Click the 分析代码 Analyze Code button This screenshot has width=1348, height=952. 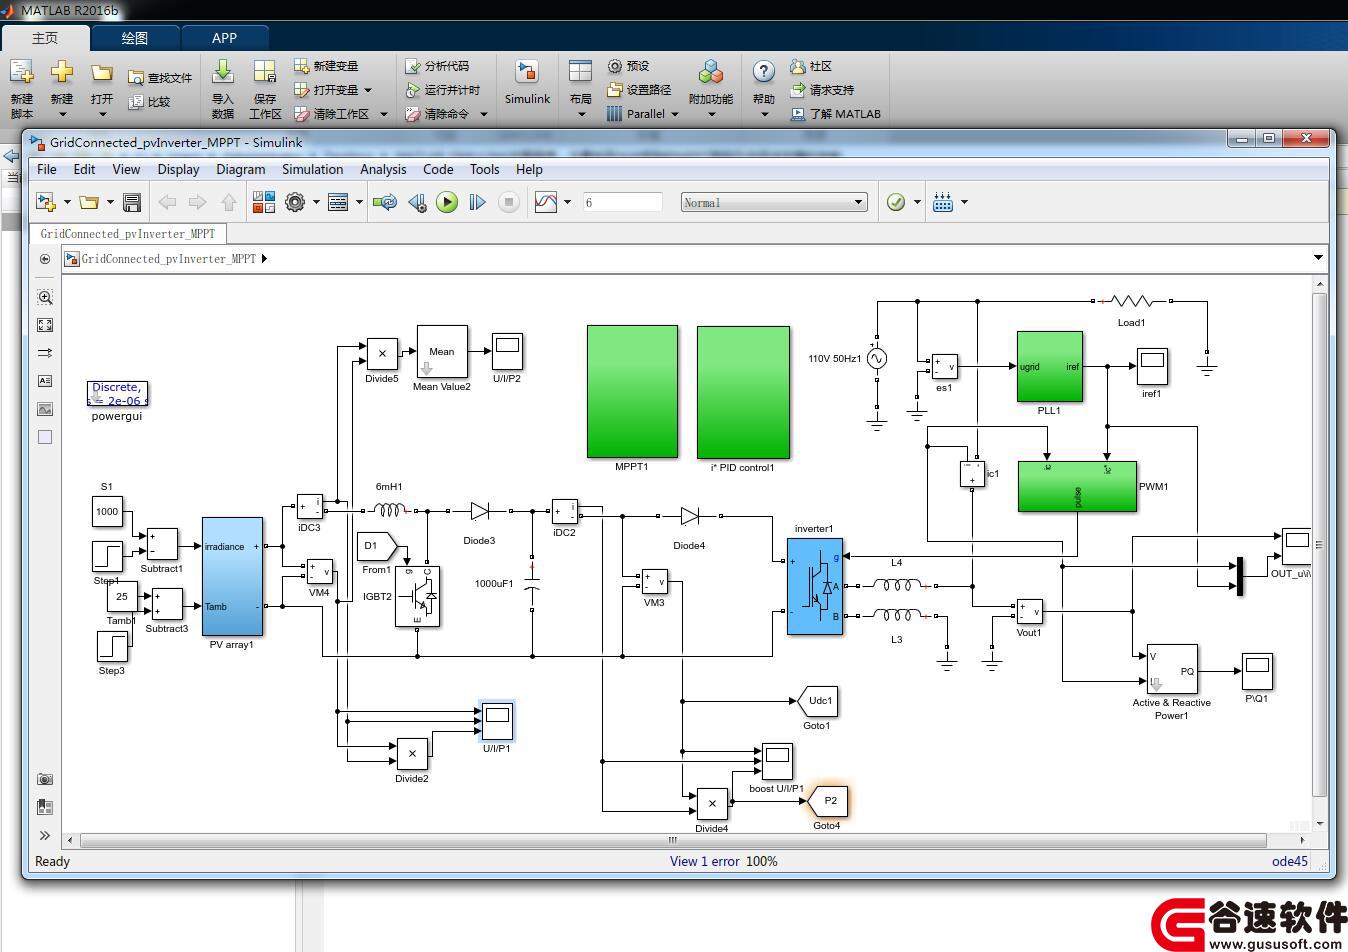(437, 66)
